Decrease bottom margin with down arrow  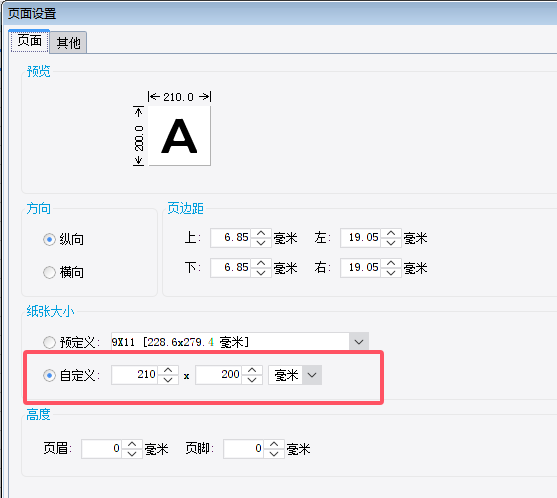click(x=261, y=272)
